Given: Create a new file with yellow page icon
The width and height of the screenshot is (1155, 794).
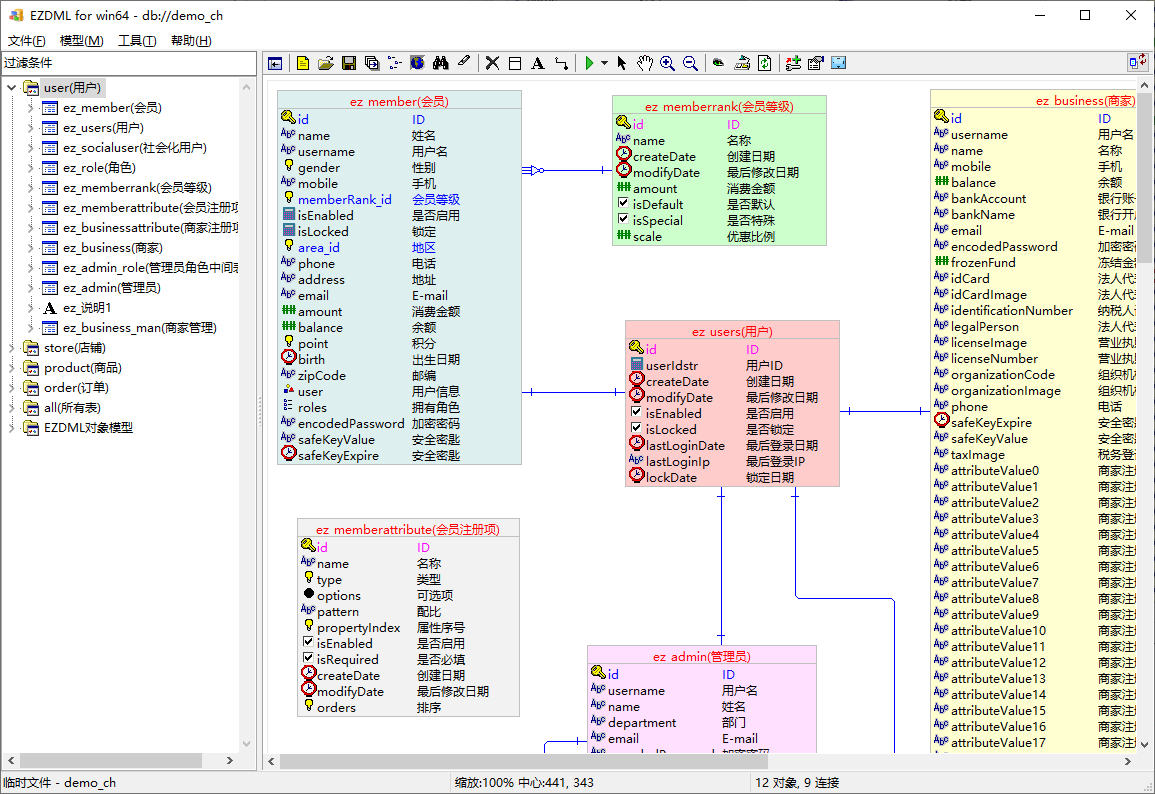Looking at the screenshot, I should (x=303, y=63).
